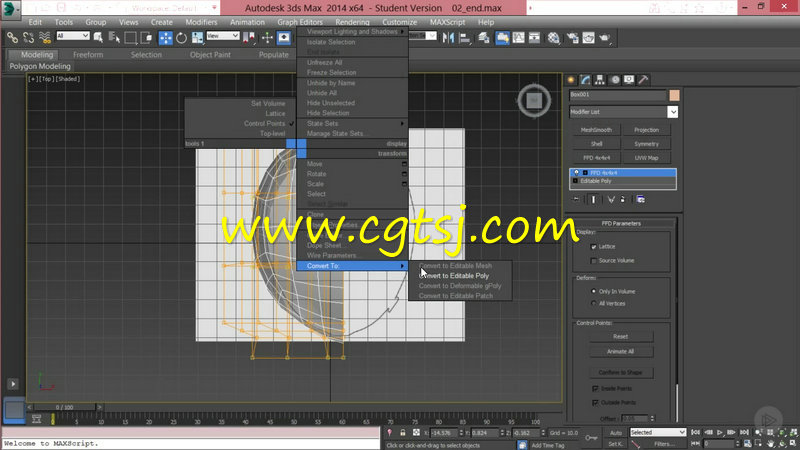Expand FFD 4x4x4 sub-object tree in stack
This screenshot has width=800, height=450.
[585, 172]
